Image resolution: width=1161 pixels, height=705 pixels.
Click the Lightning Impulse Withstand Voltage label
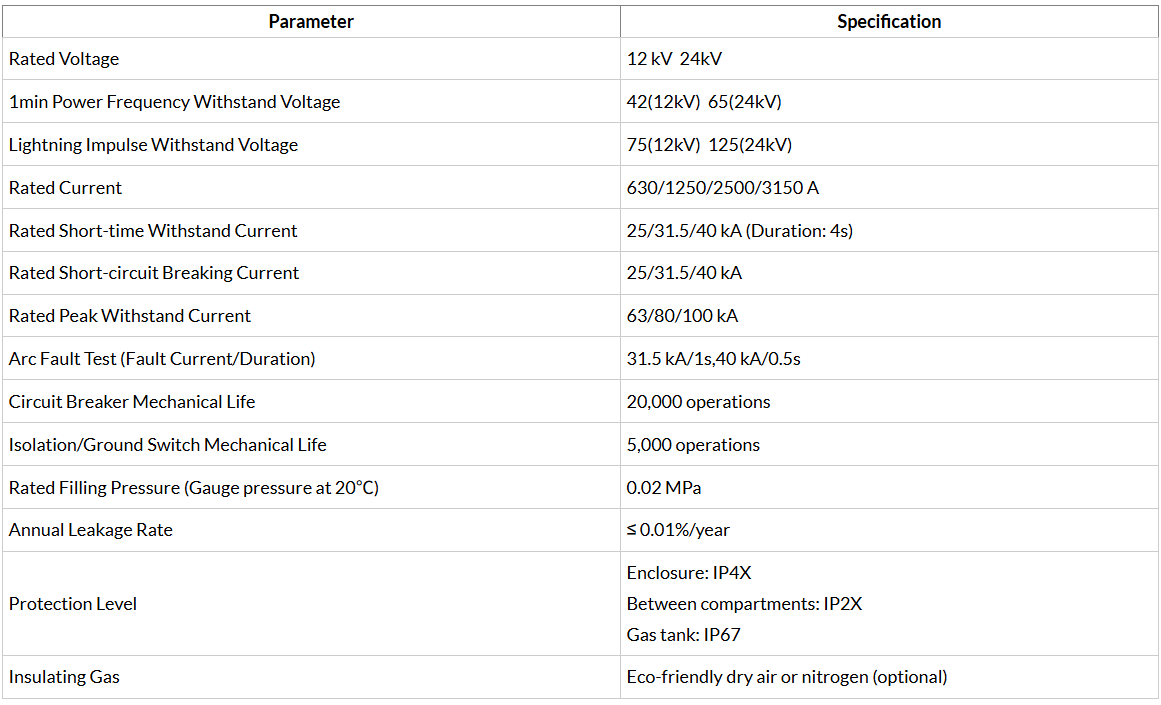[153, 145]
